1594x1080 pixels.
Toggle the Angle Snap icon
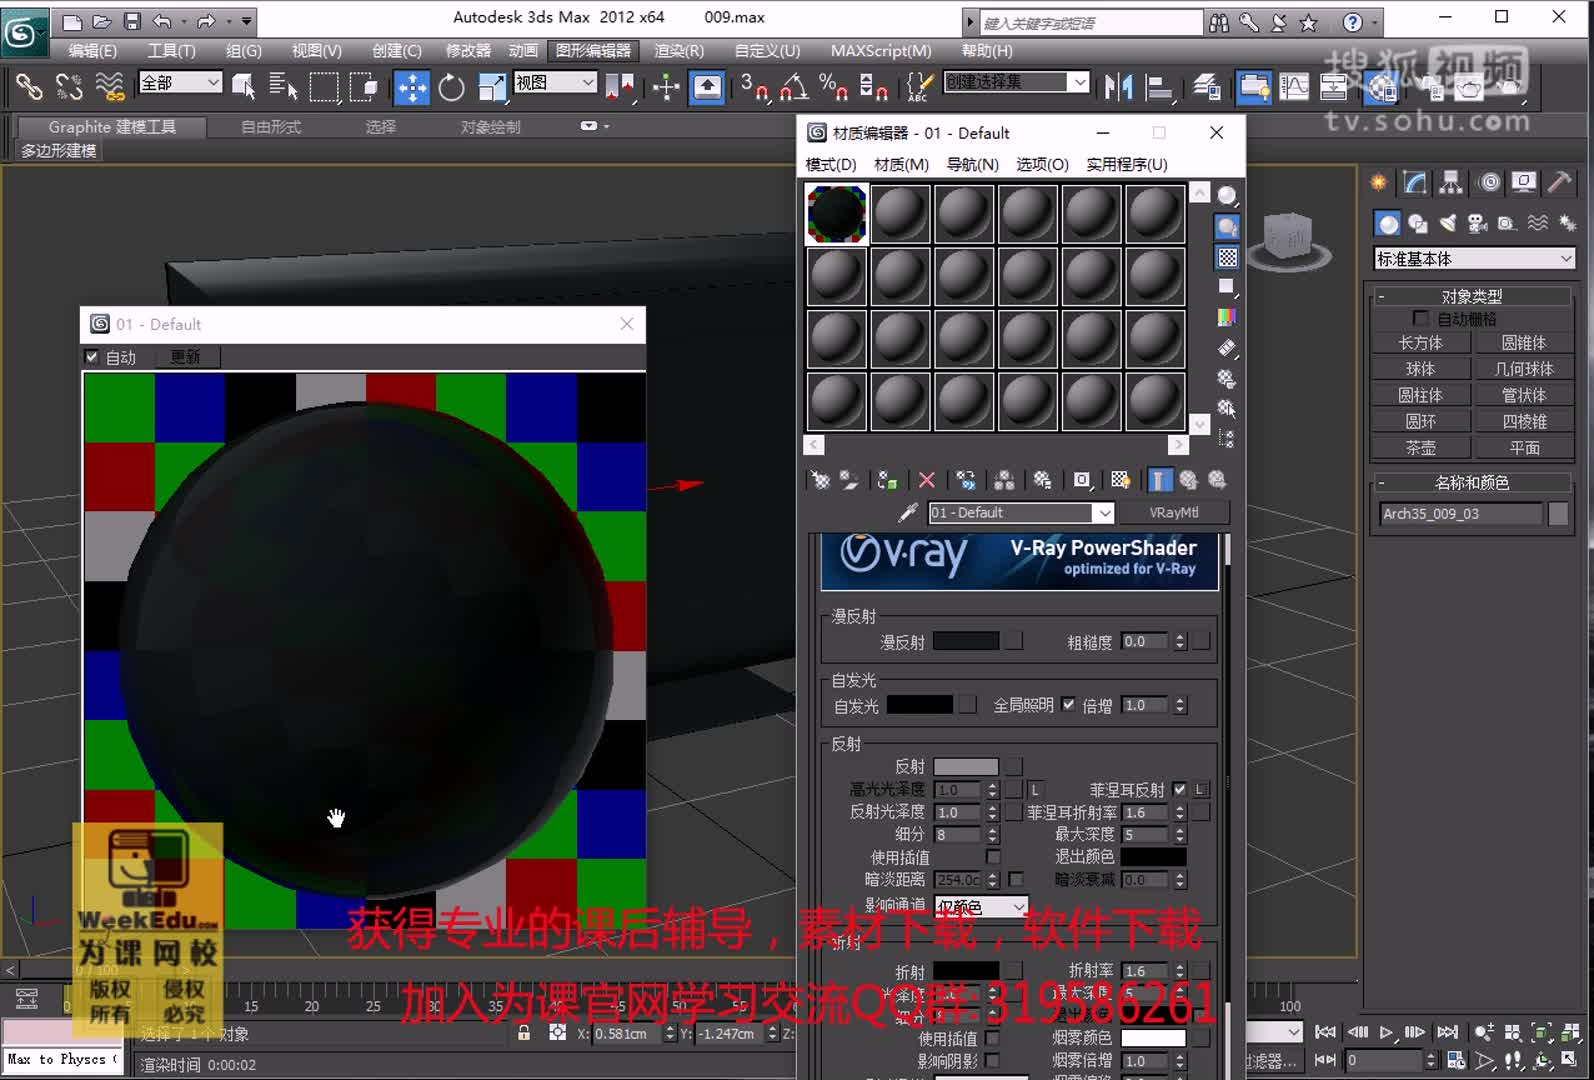[794, 88]
